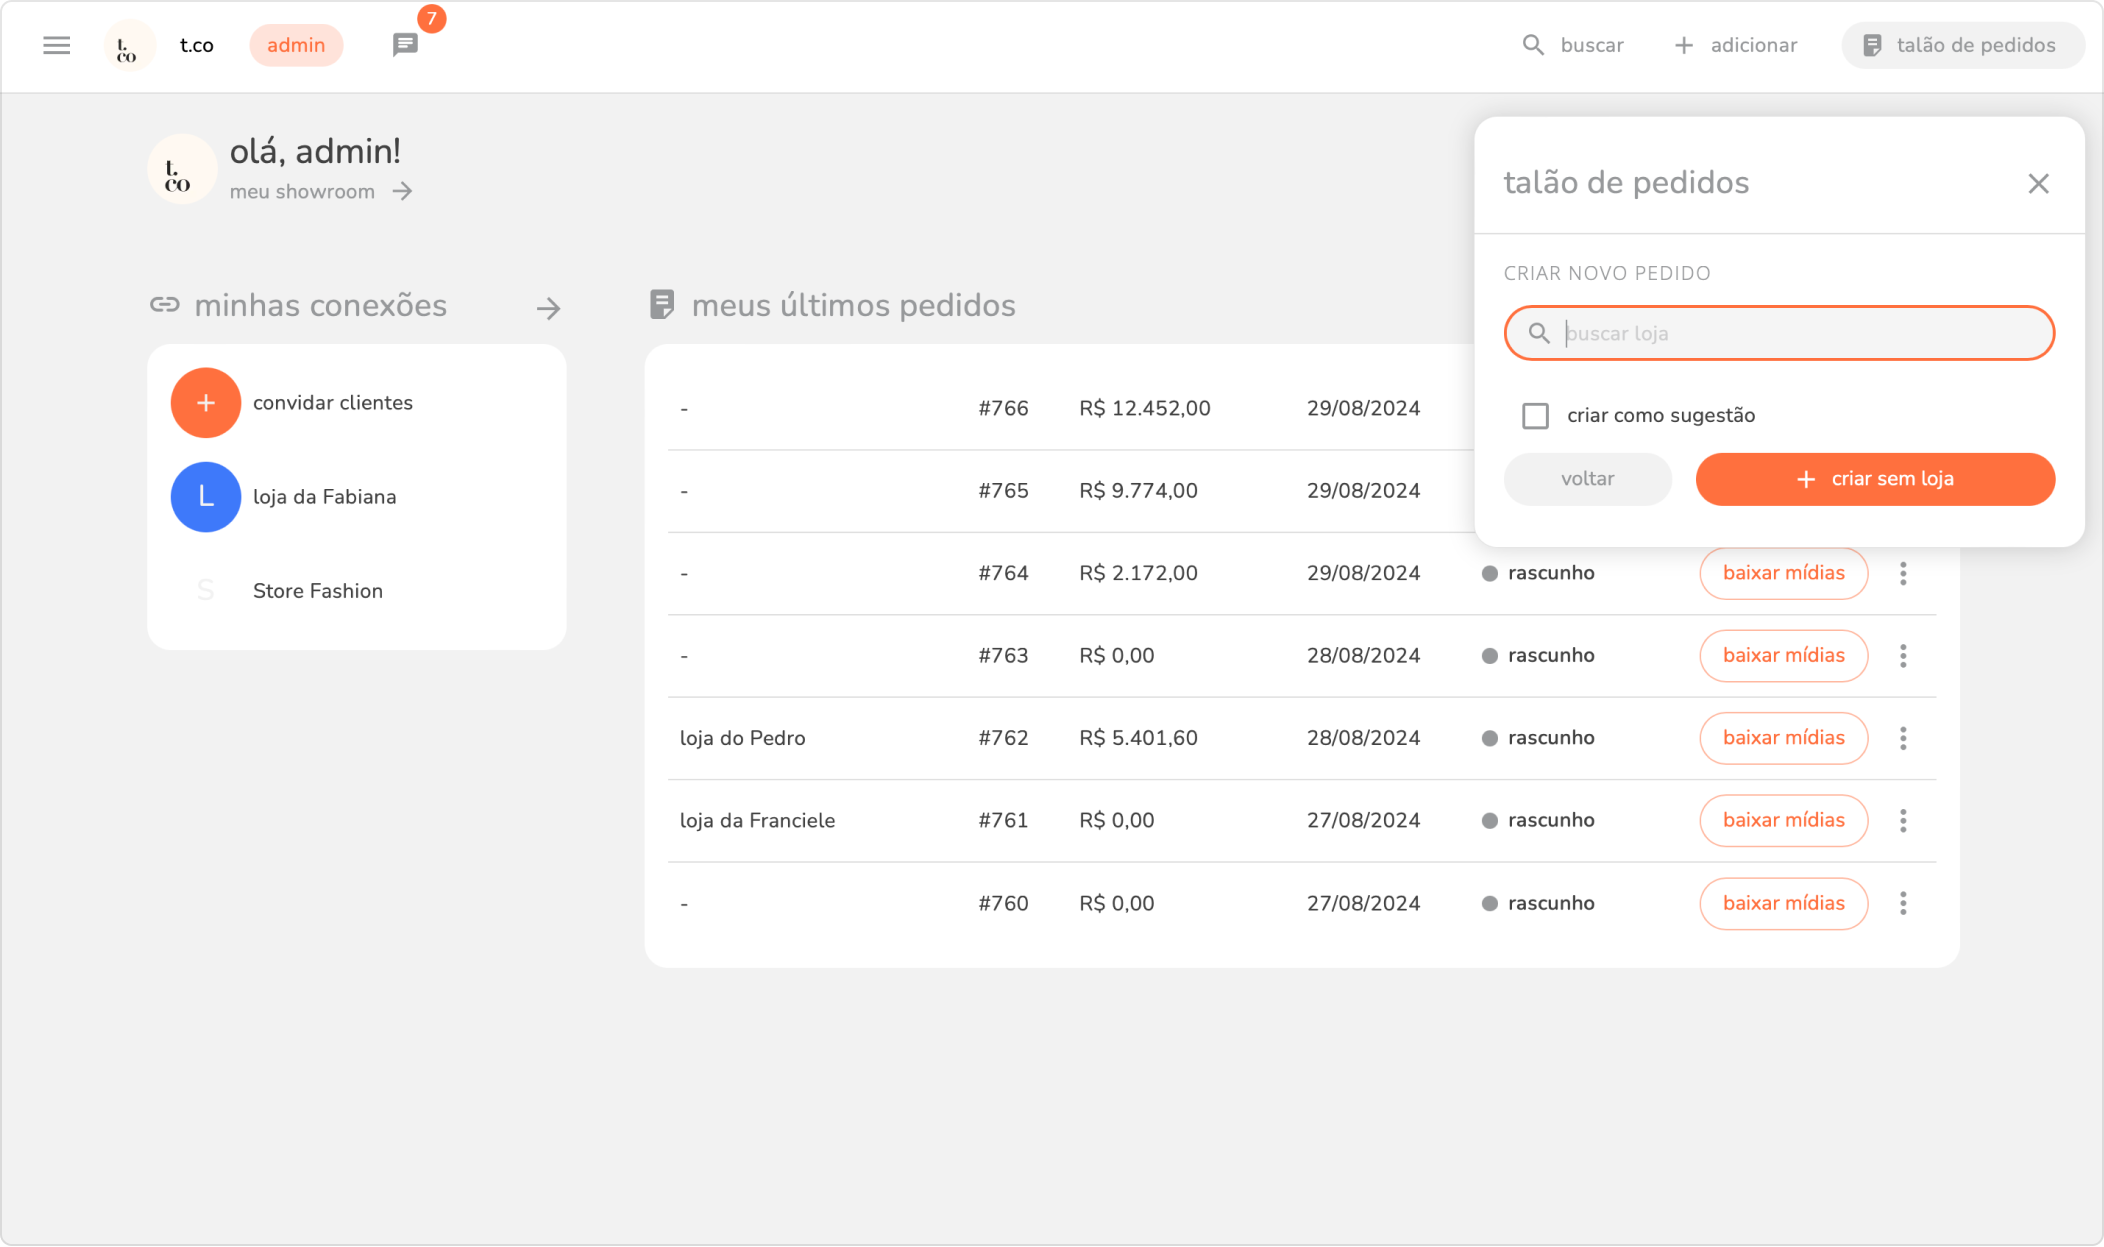Viewport: 2104px width, 1247px height.
Task: Click the buscar search icon
Action: tap(1532, 45)
